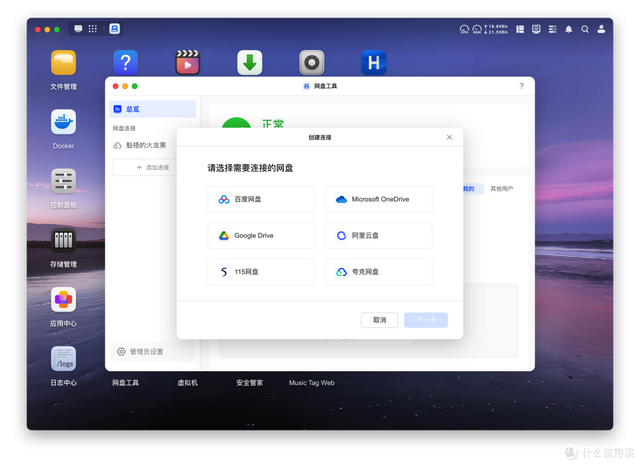This screenshot has width=640, height=466.
Task: Select 夸克网盘 cloud drive
Action: [378, 272]
